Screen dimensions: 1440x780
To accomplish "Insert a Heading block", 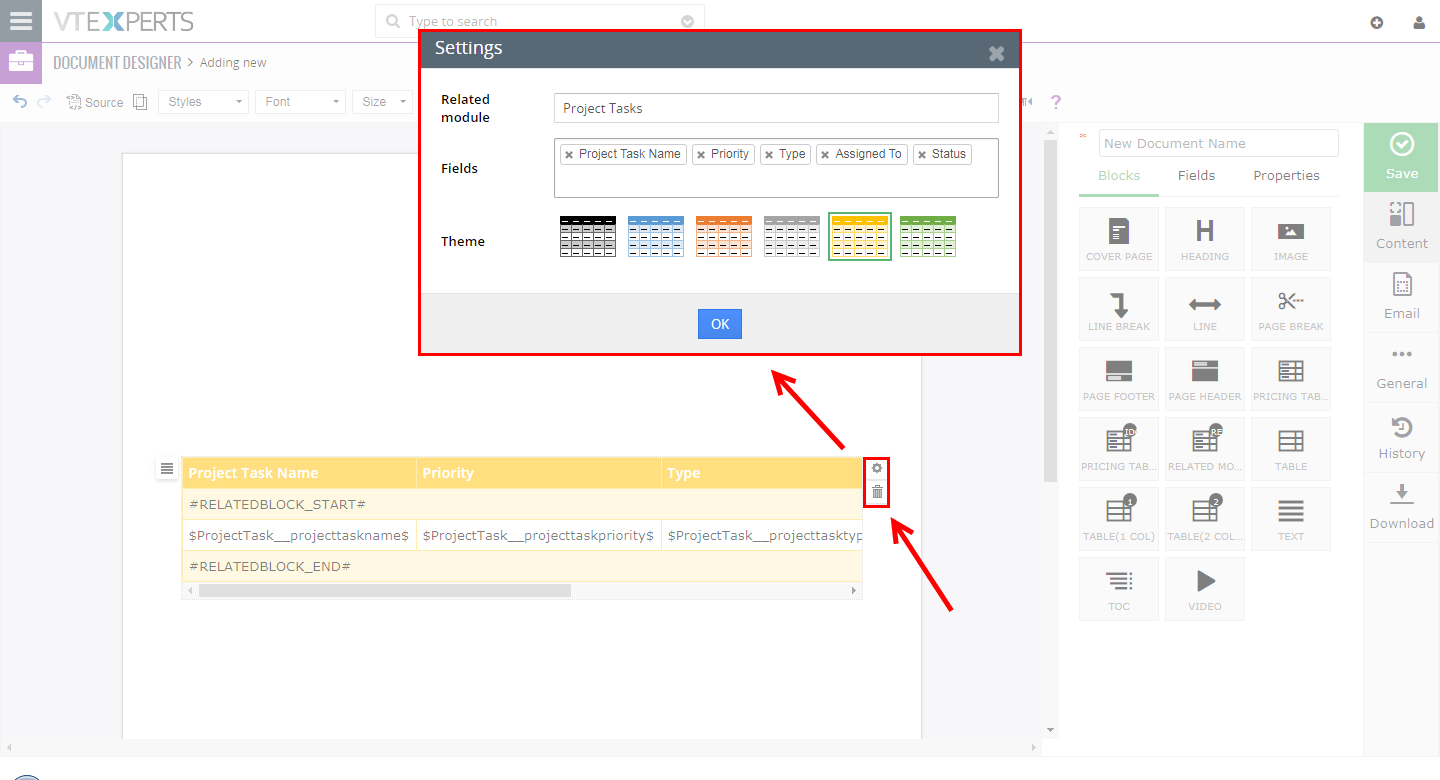I will [1204, 238].
